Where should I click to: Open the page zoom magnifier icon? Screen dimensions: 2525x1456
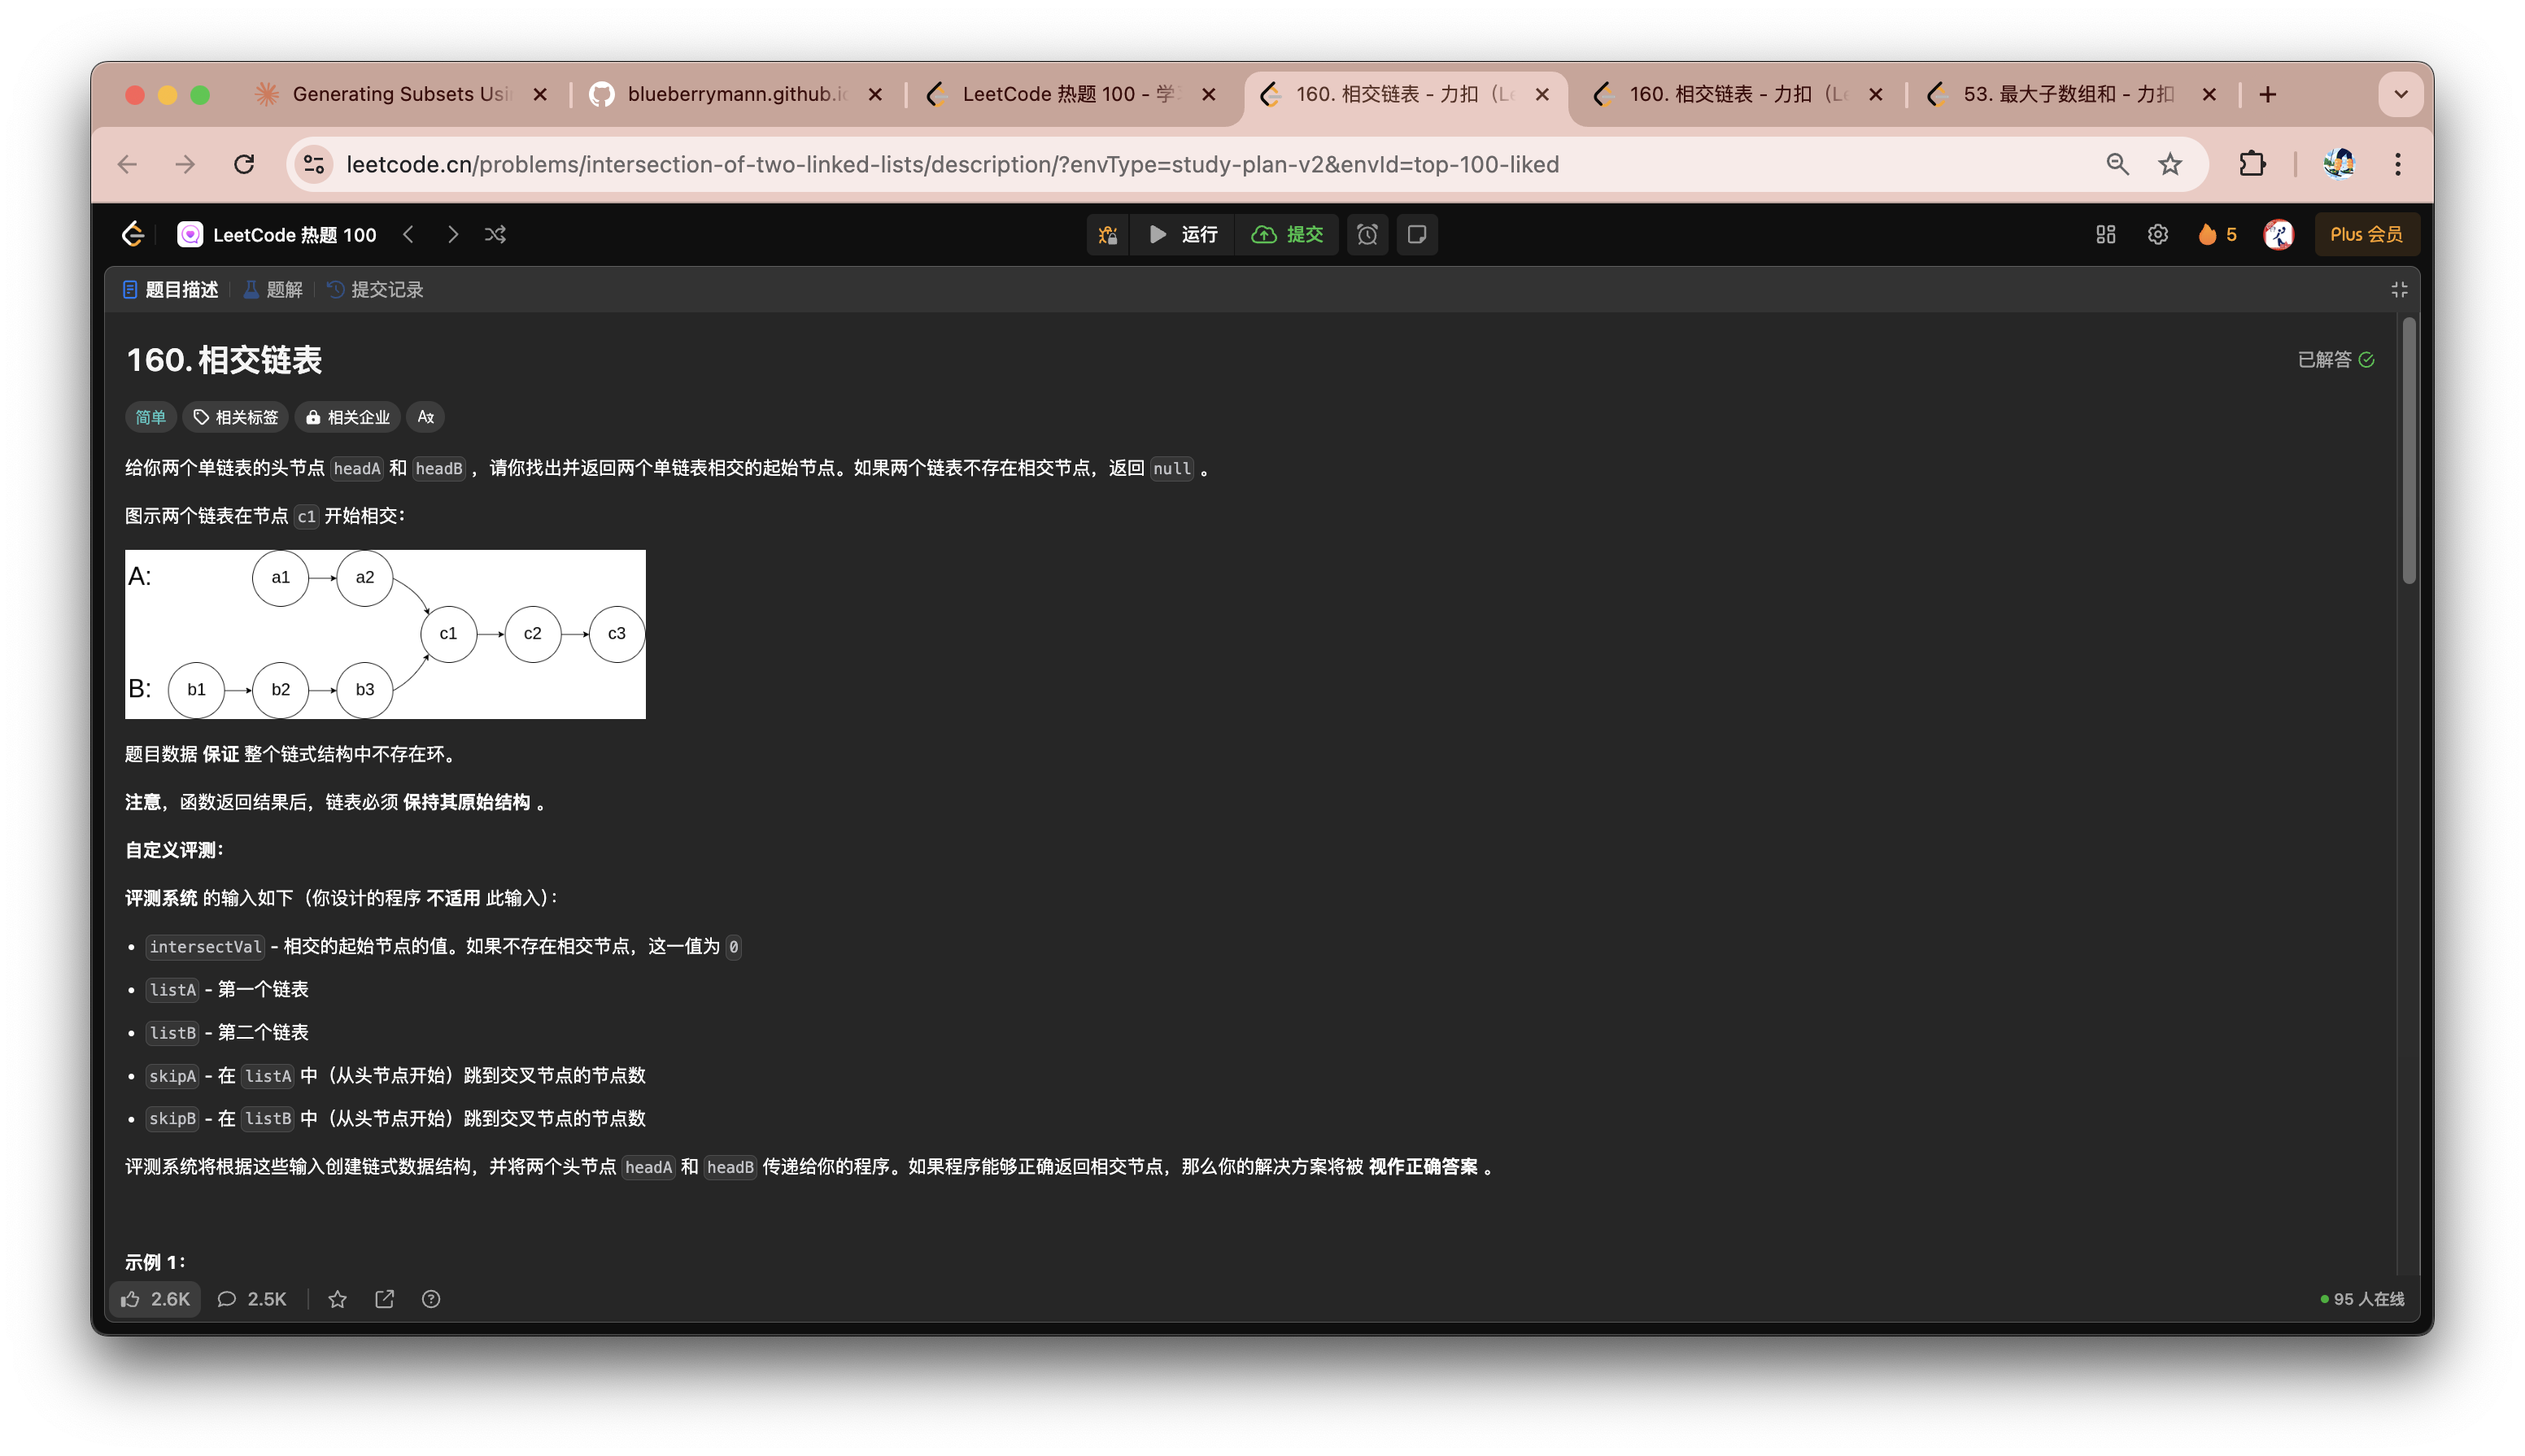click(2117, 164)
